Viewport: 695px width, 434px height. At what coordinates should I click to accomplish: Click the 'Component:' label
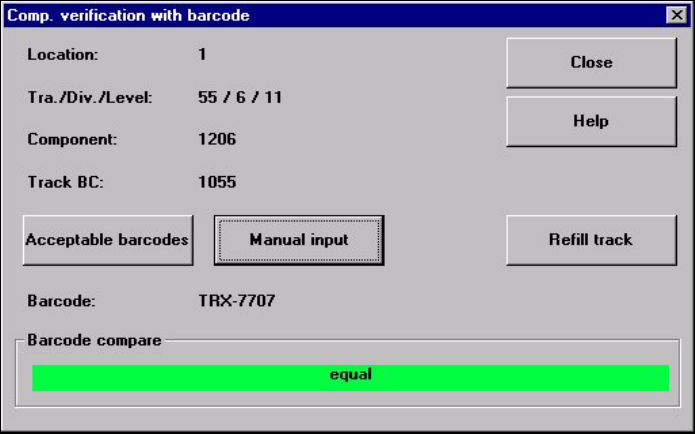(72, 139)
